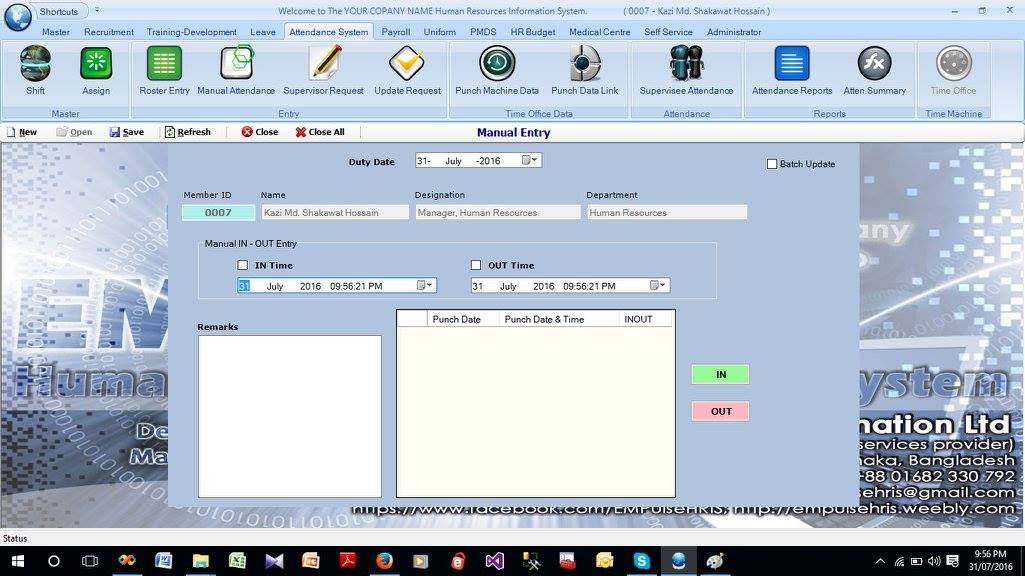Image resolution: width=1025 pixels, height=576 pixels.
Task: Switch to the Payroll ribbon tab
Action: 395,32
